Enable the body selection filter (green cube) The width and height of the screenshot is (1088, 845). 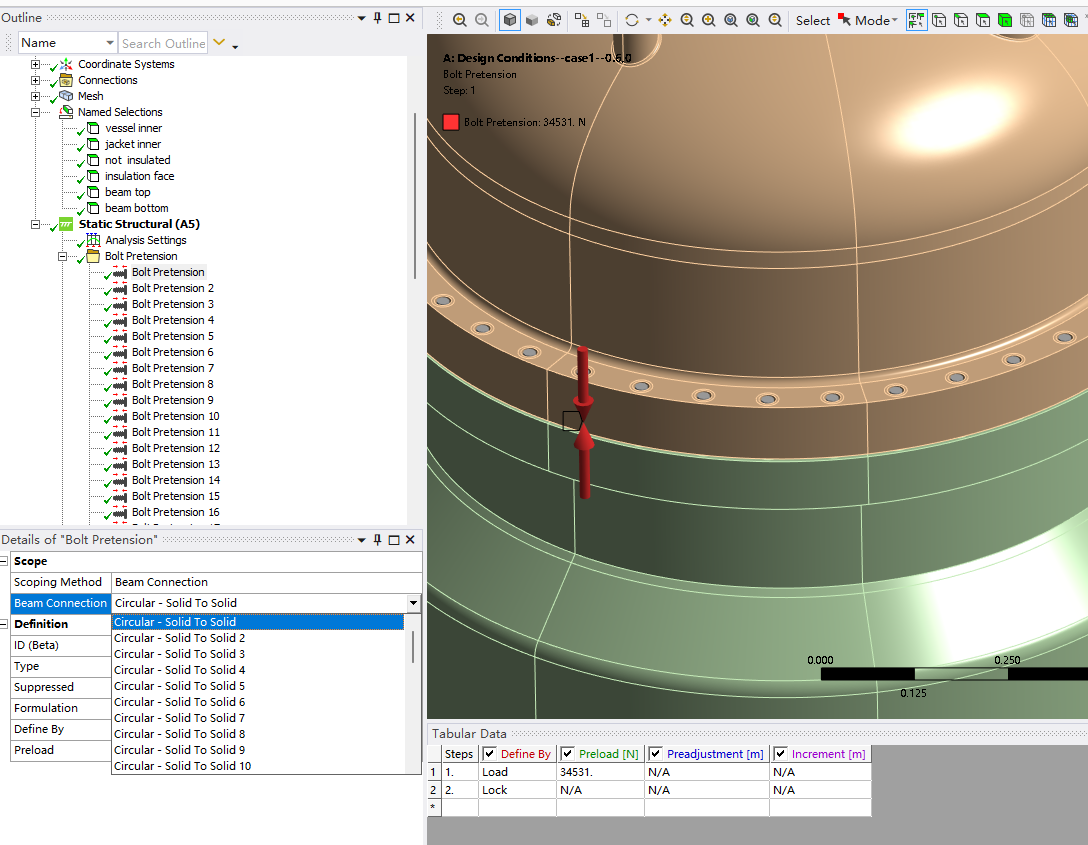[x=1005, y=20]
